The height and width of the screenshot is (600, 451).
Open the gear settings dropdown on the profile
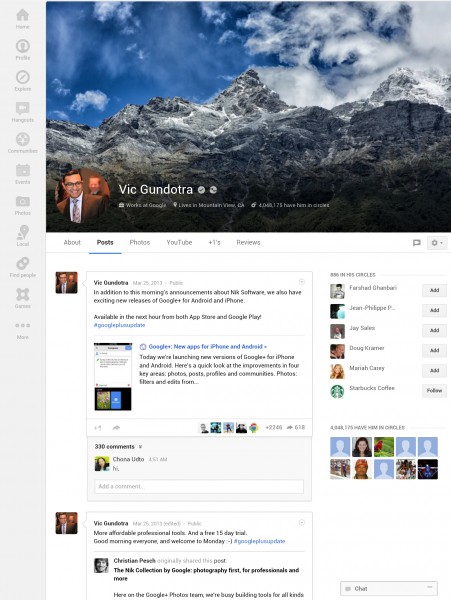click(x=437, y=243)
